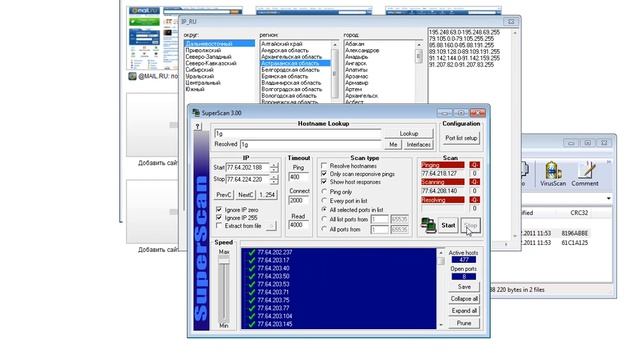Click the Start IP field 77.64.202.188
The image size is (640, 360).
click(x=248, y=167)
